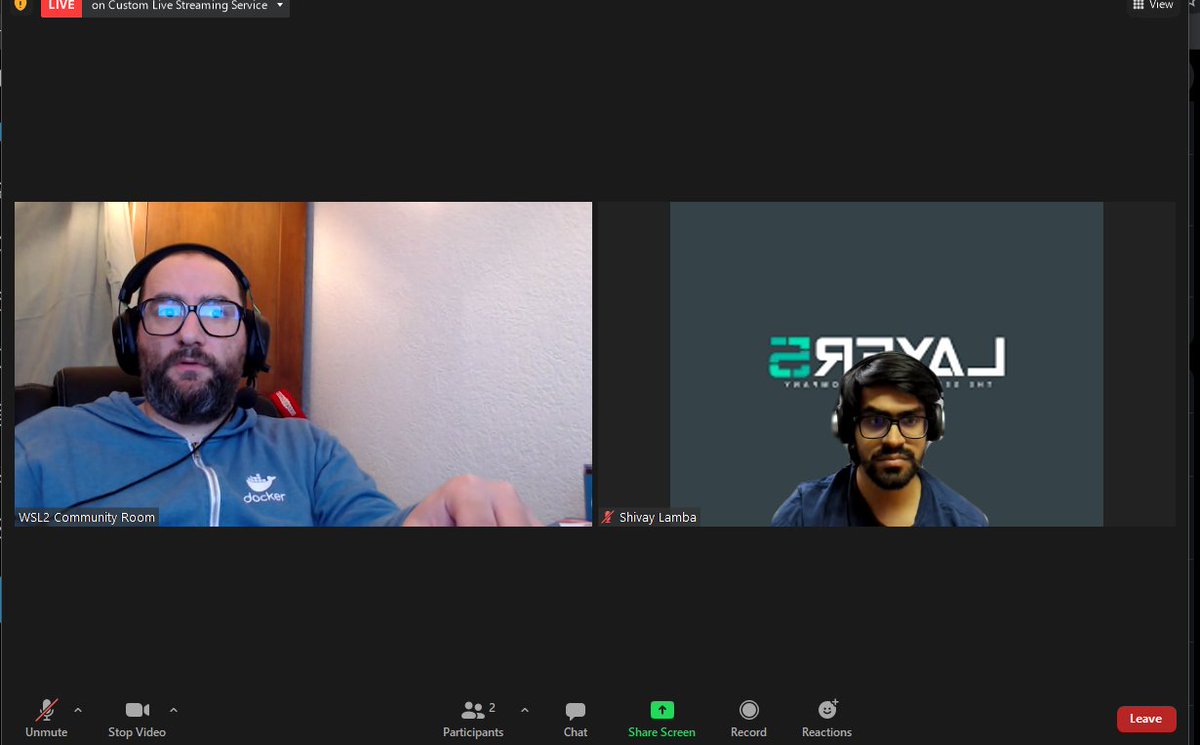This screenshot has height=745, width=1200.
Task: Click Shivay Lamba's muted microphone indicator
Action: 607,517
